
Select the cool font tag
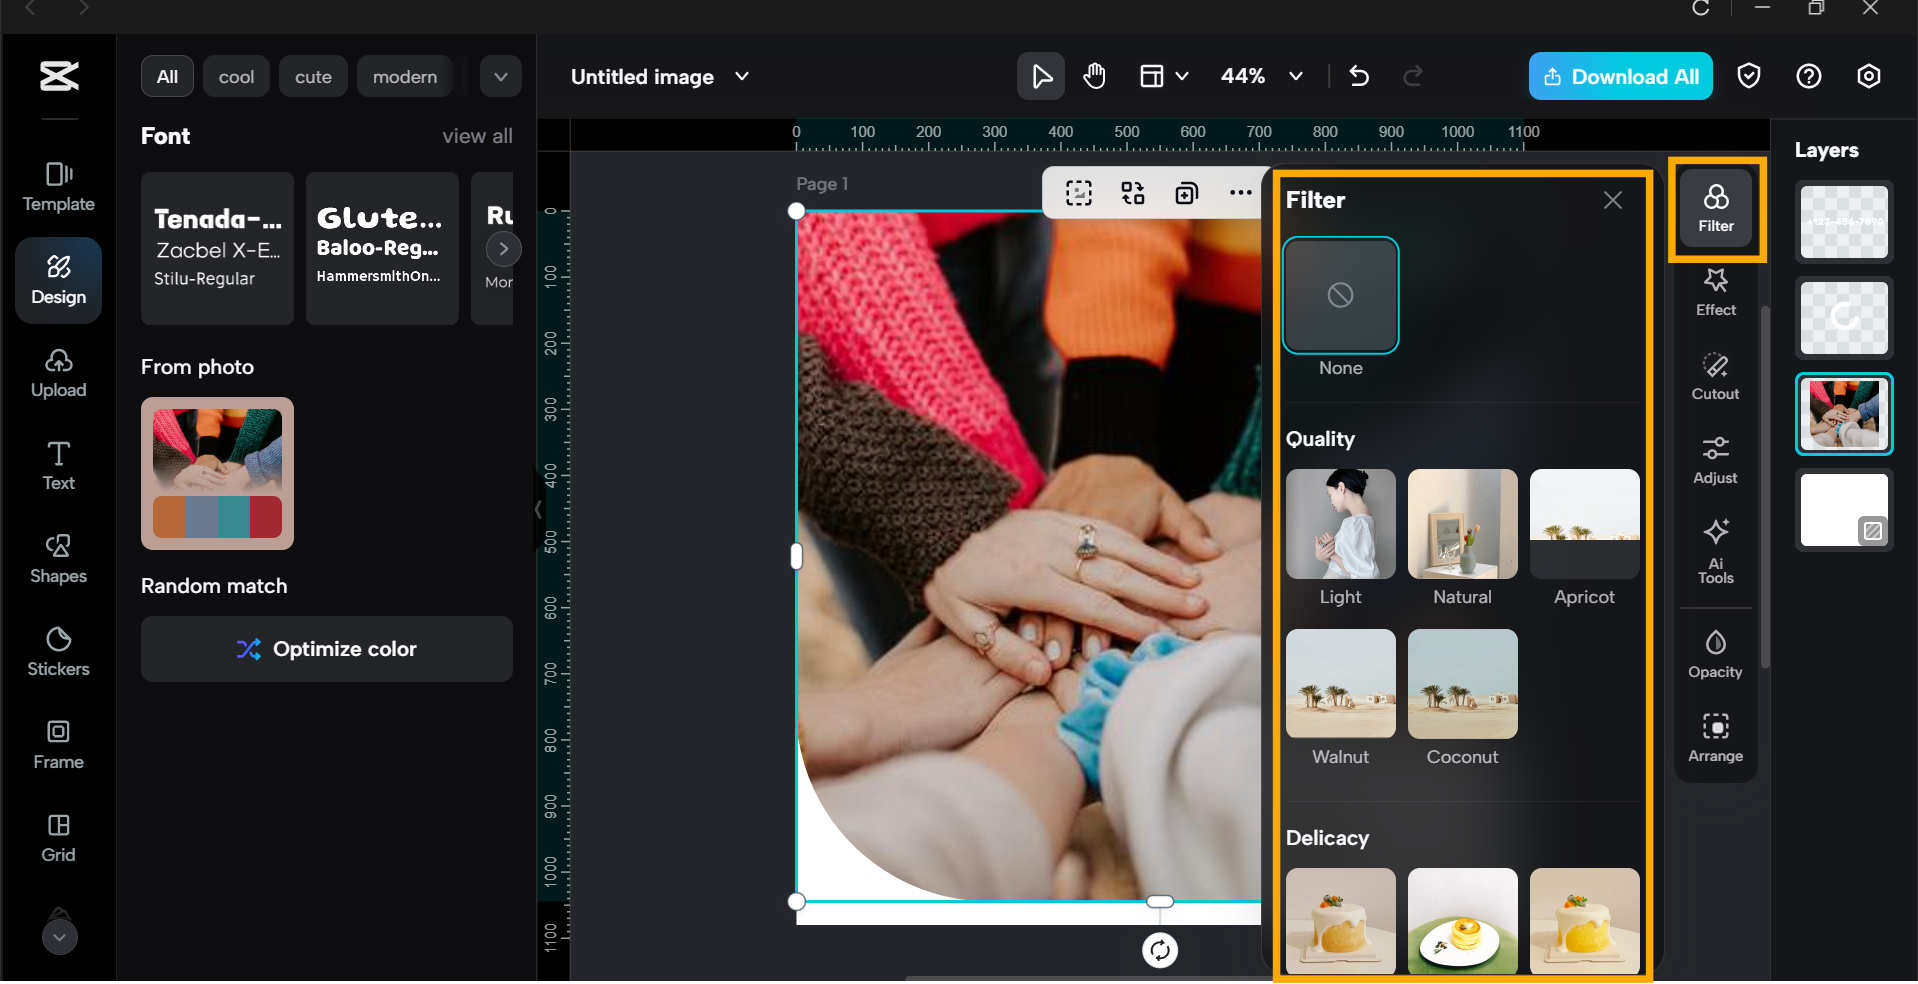pyautogui.click(x=236, y=76)
